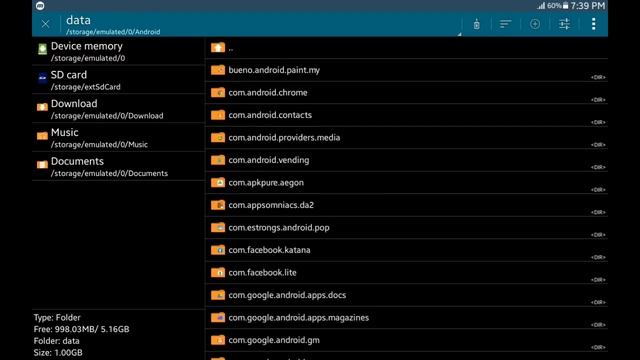The image size is (640, 360).
Task: Open the Documents bookmark
Action: (118, 166)
